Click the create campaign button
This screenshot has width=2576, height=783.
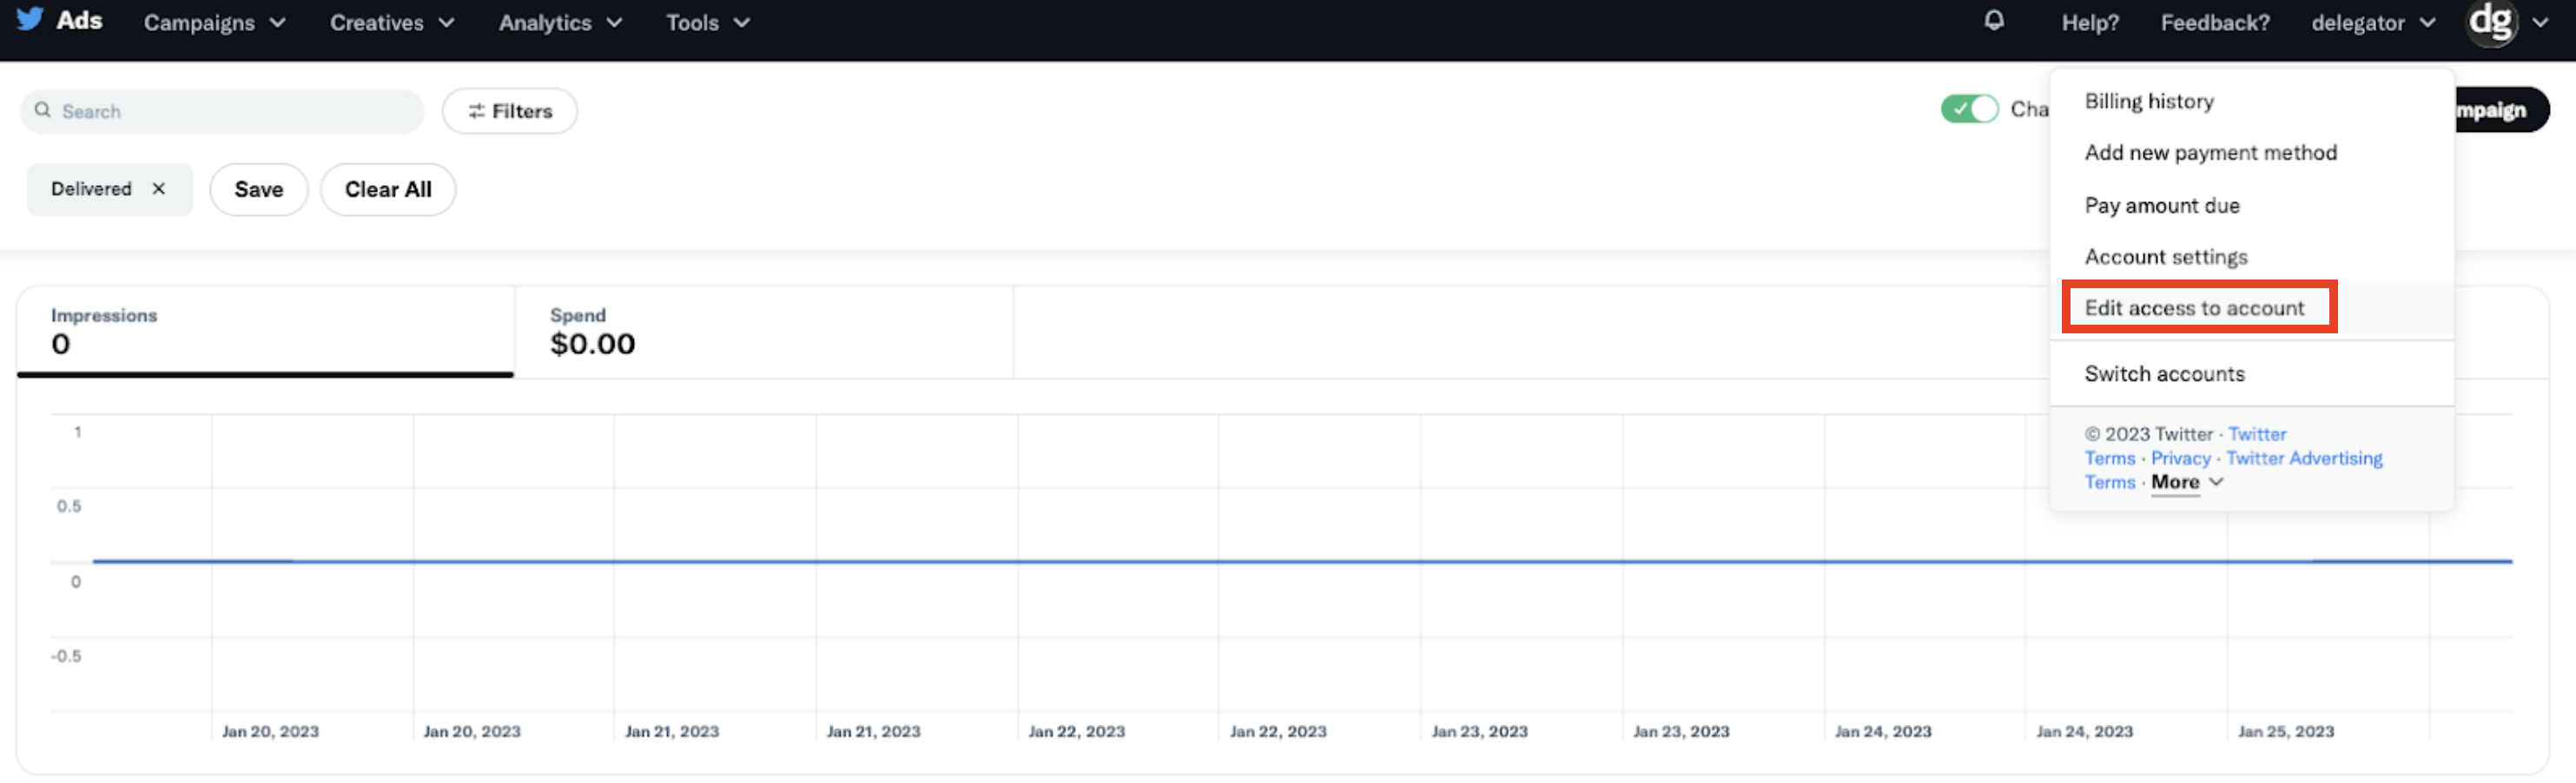2501,110
